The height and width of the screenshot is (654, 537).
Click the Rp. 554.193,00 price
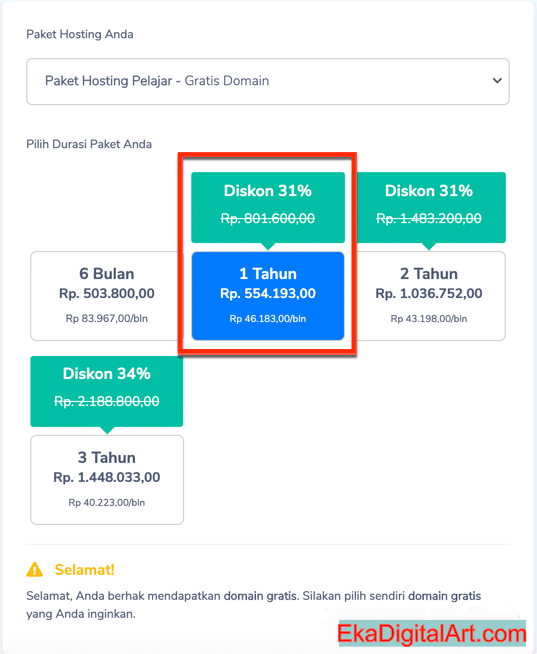[268, 293]
